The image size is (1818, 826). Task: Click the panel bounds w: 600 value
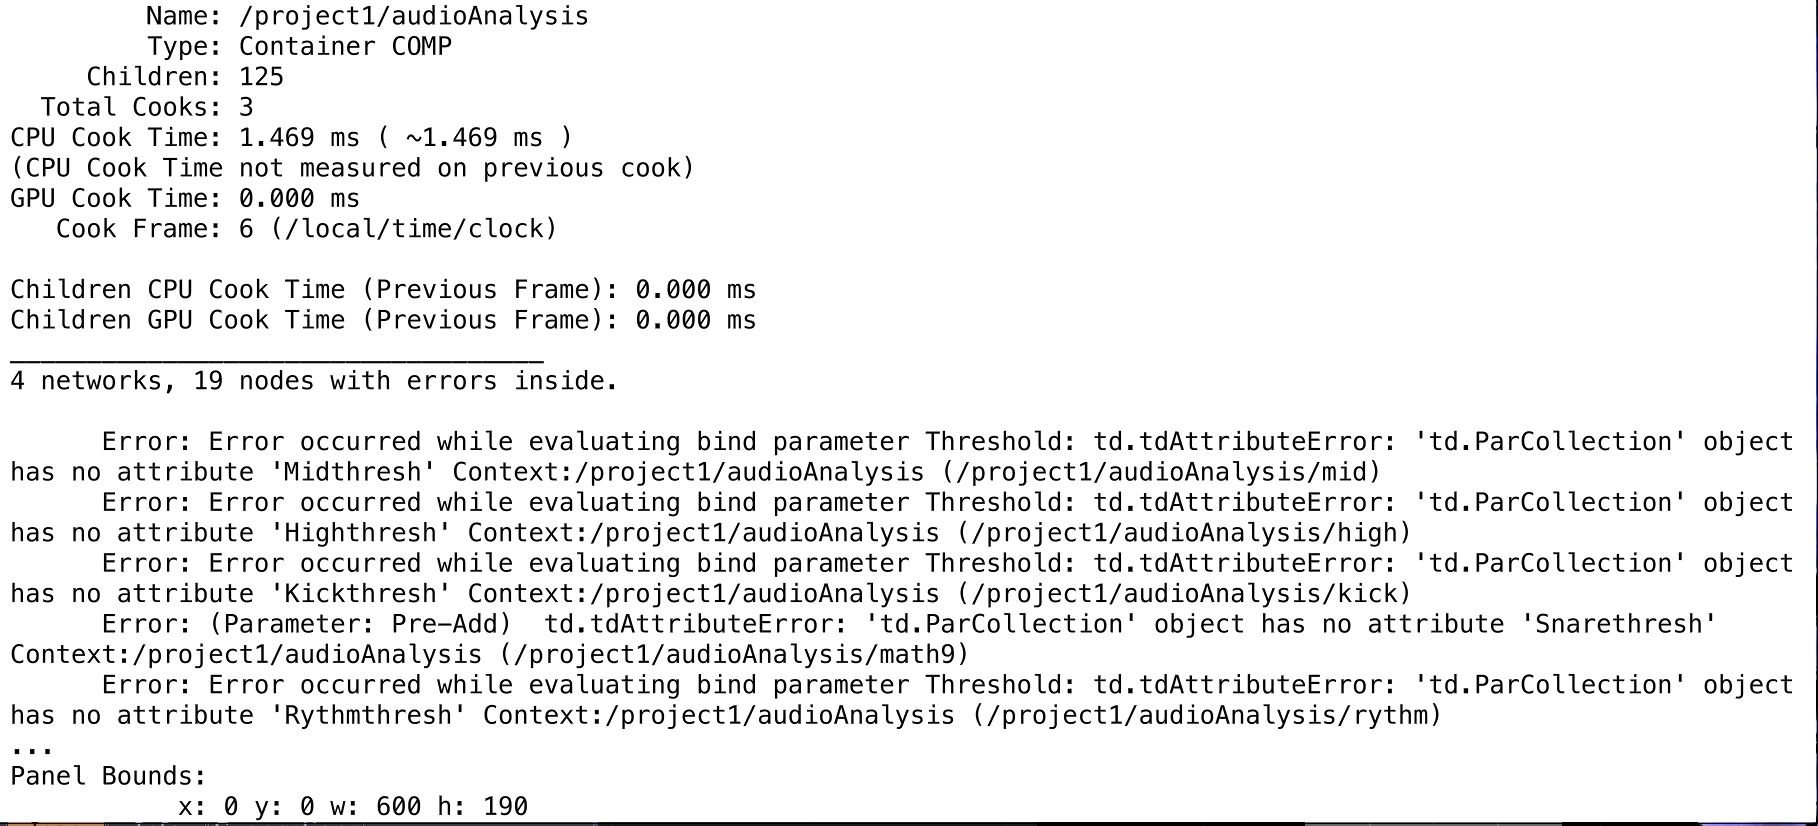coord(375,807)
